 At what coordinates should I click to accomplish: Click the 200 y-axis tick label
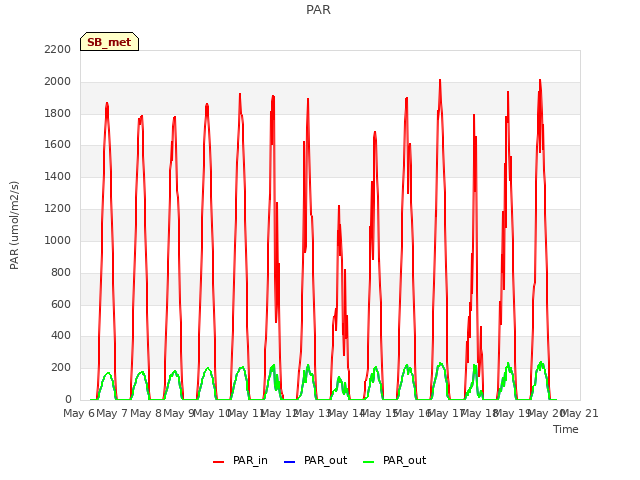[x=61, y=367]
